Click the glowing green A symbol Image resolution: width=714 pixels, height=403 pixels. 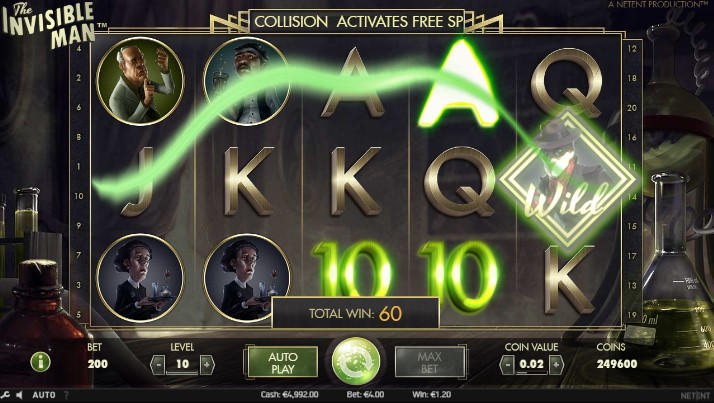(x=458, y=83)
